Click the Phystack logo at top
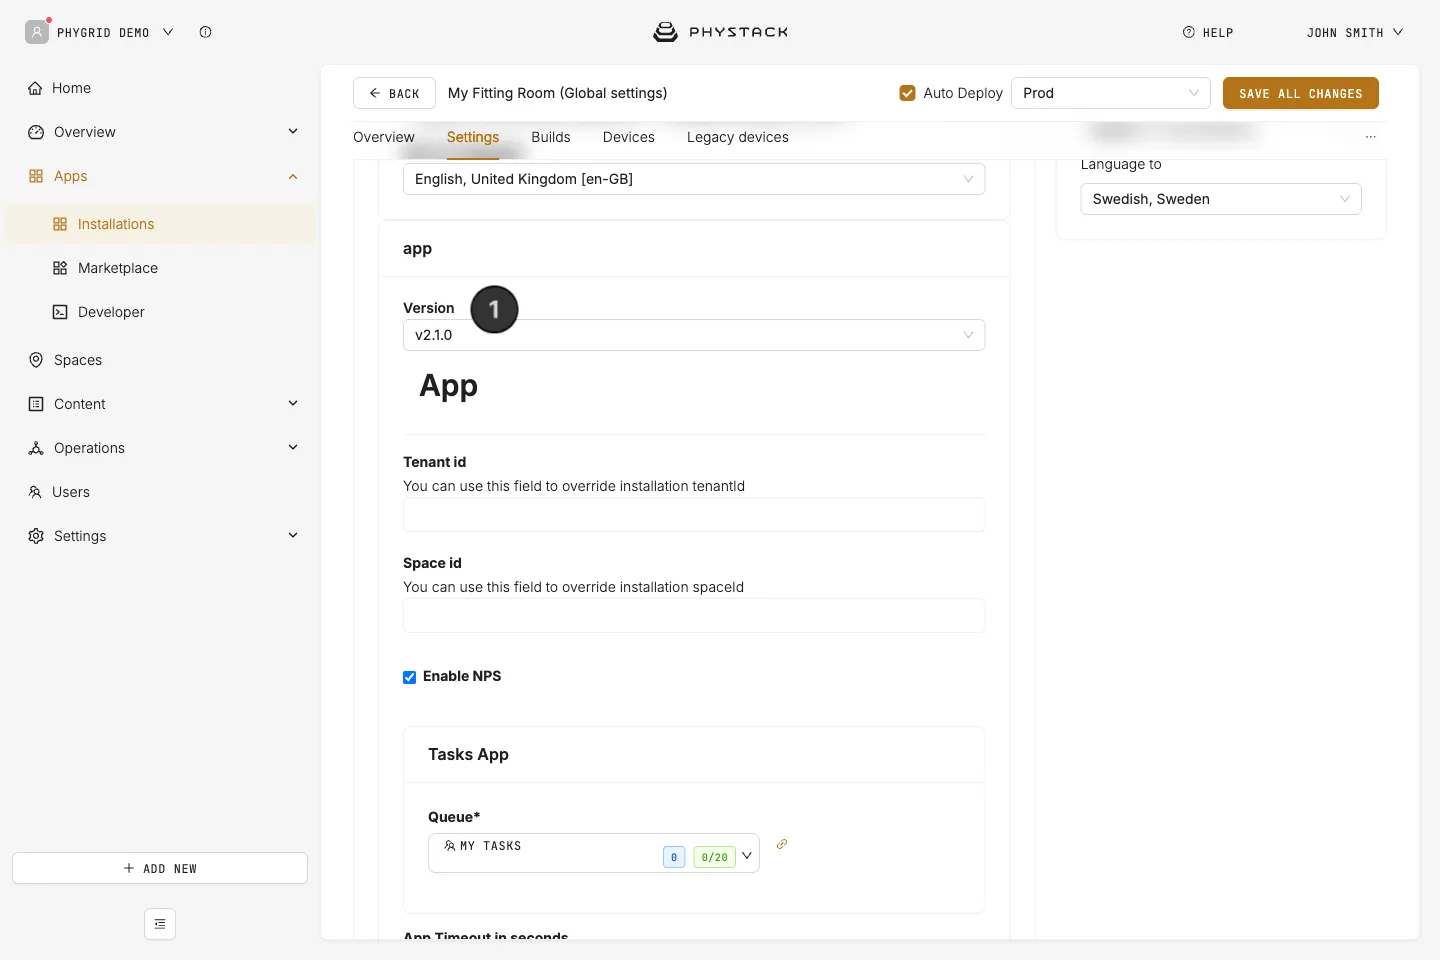 click(720, 32)
